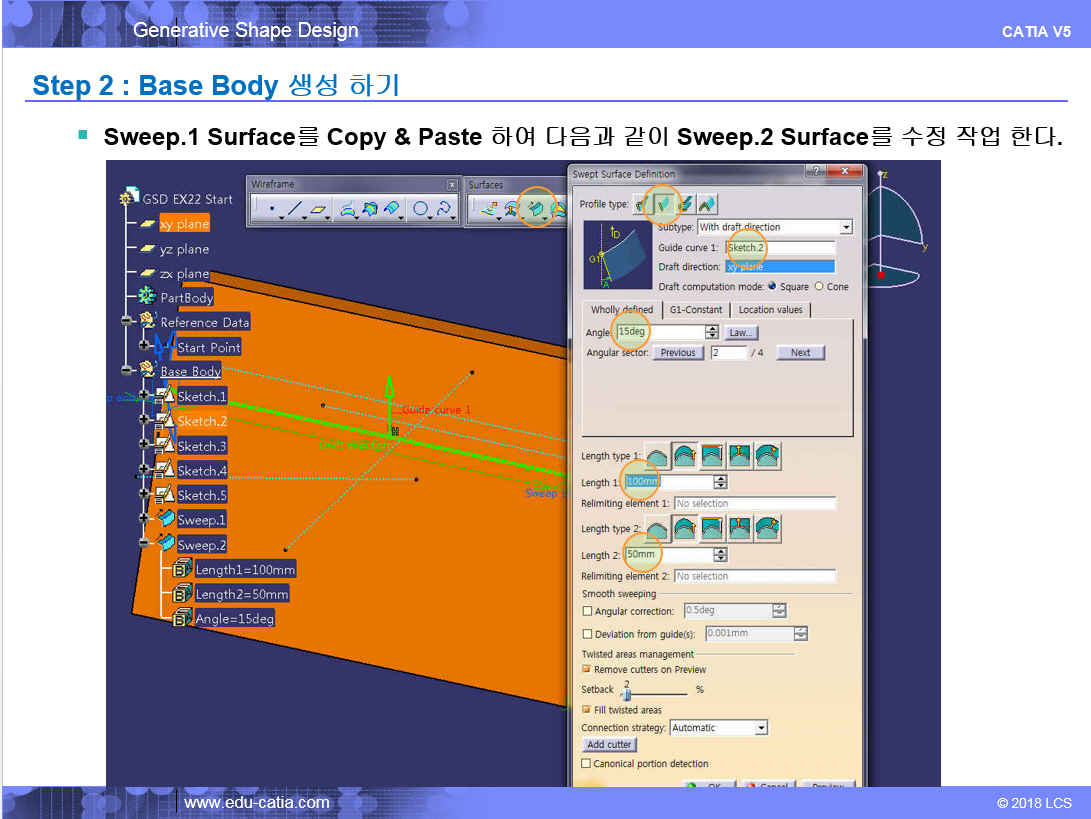Select the Circle tool in Wireframe toolbar

point(420,209)
